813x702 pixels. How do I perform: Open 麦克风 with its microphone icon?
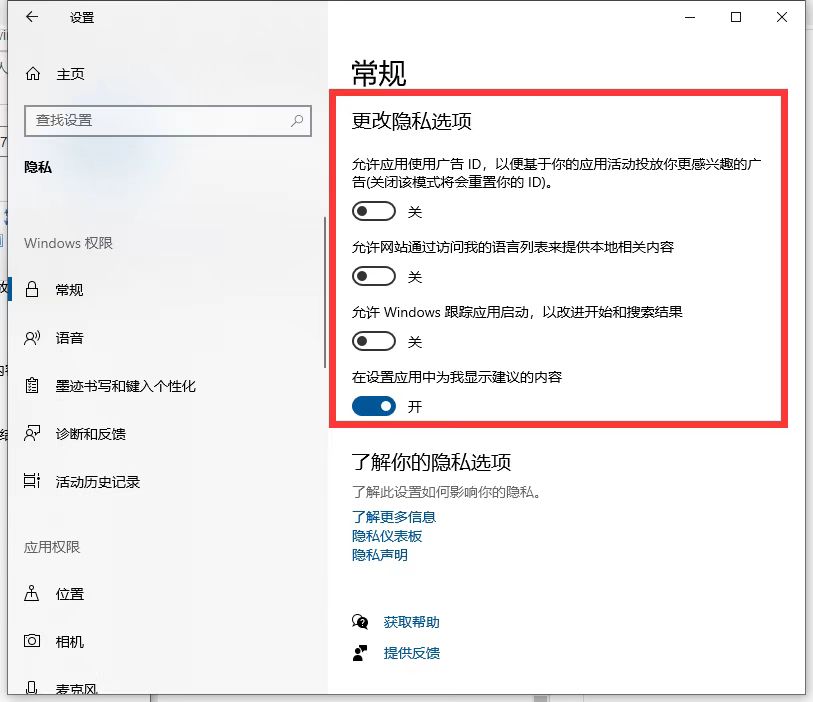pyautogui.click(x=31, y=688)
